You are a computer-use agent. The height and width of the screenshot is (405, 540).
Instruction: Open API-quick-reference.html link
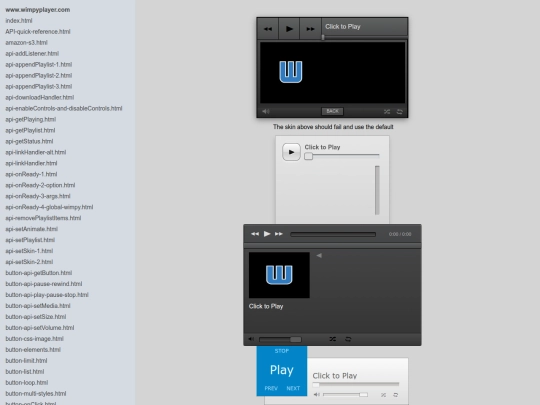tap(38, 32)
